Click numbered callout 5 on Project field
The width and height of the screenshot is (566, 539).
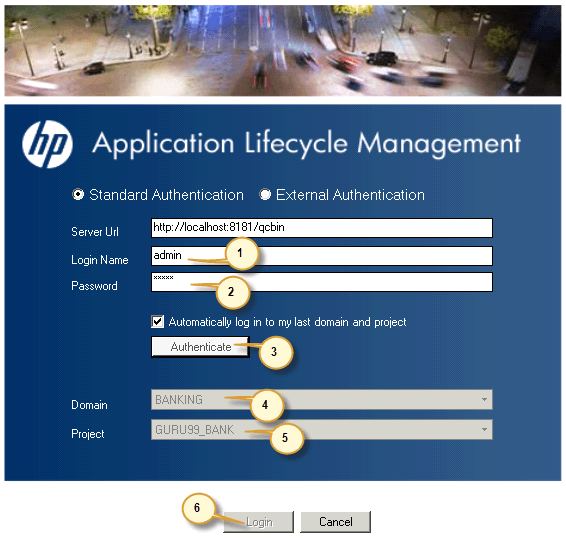[287, 438]
